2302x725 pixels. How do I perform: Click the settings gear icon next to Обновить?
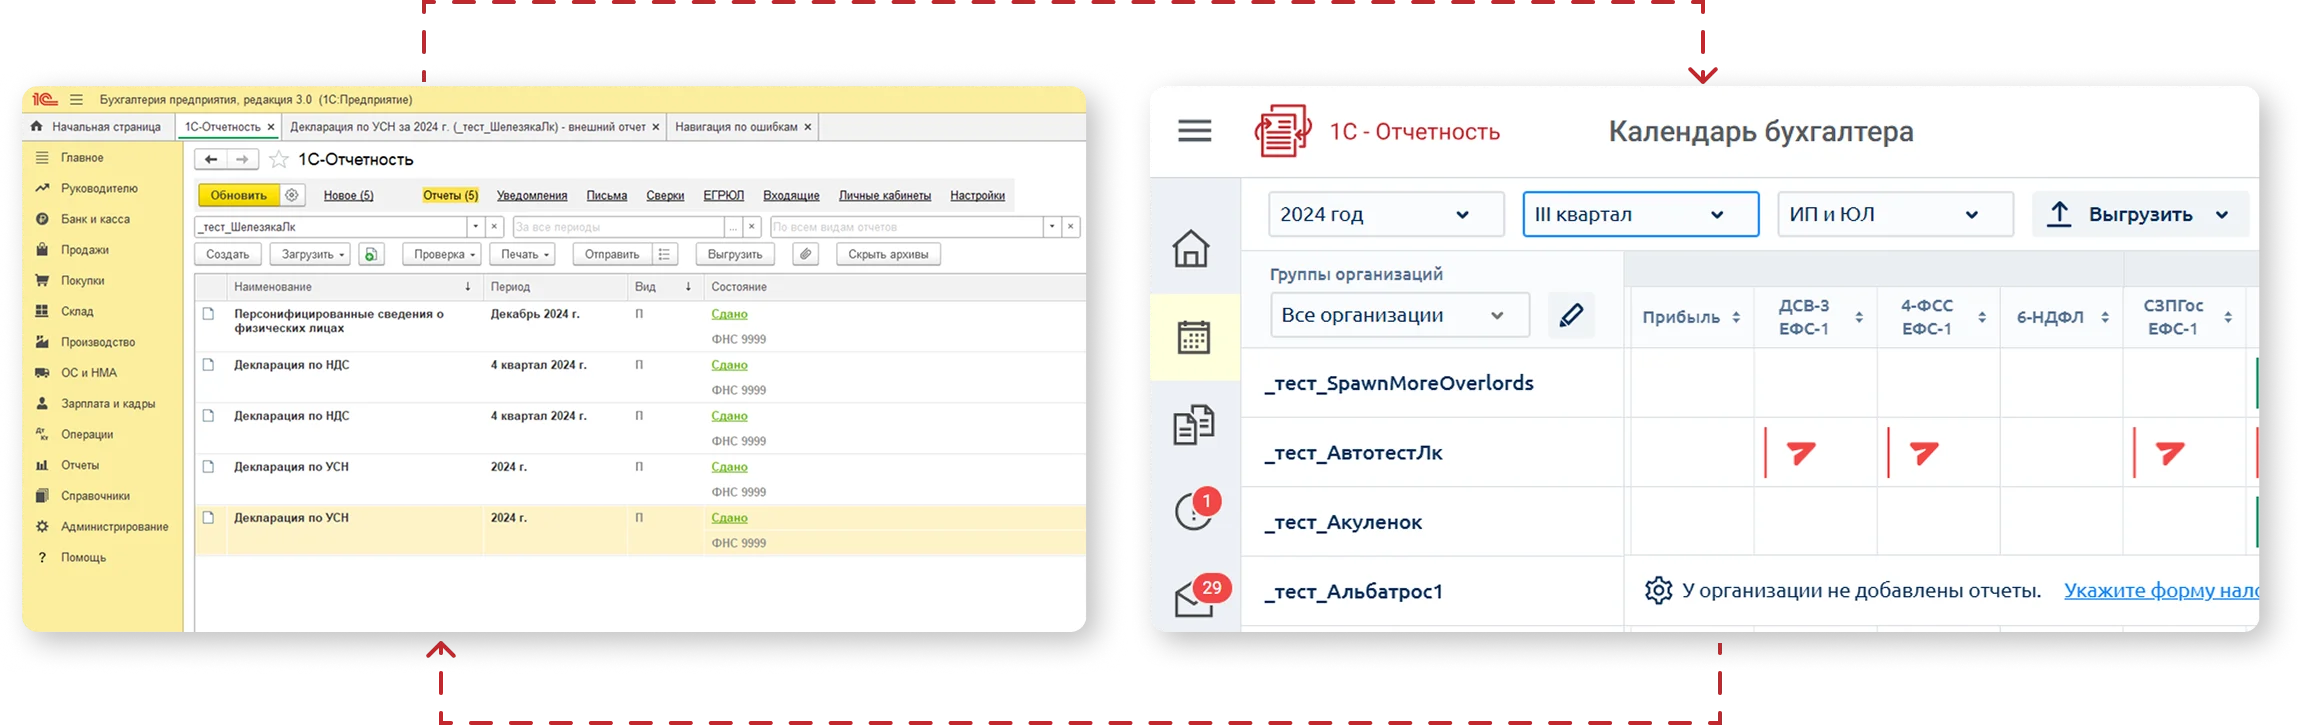point(292,196)
